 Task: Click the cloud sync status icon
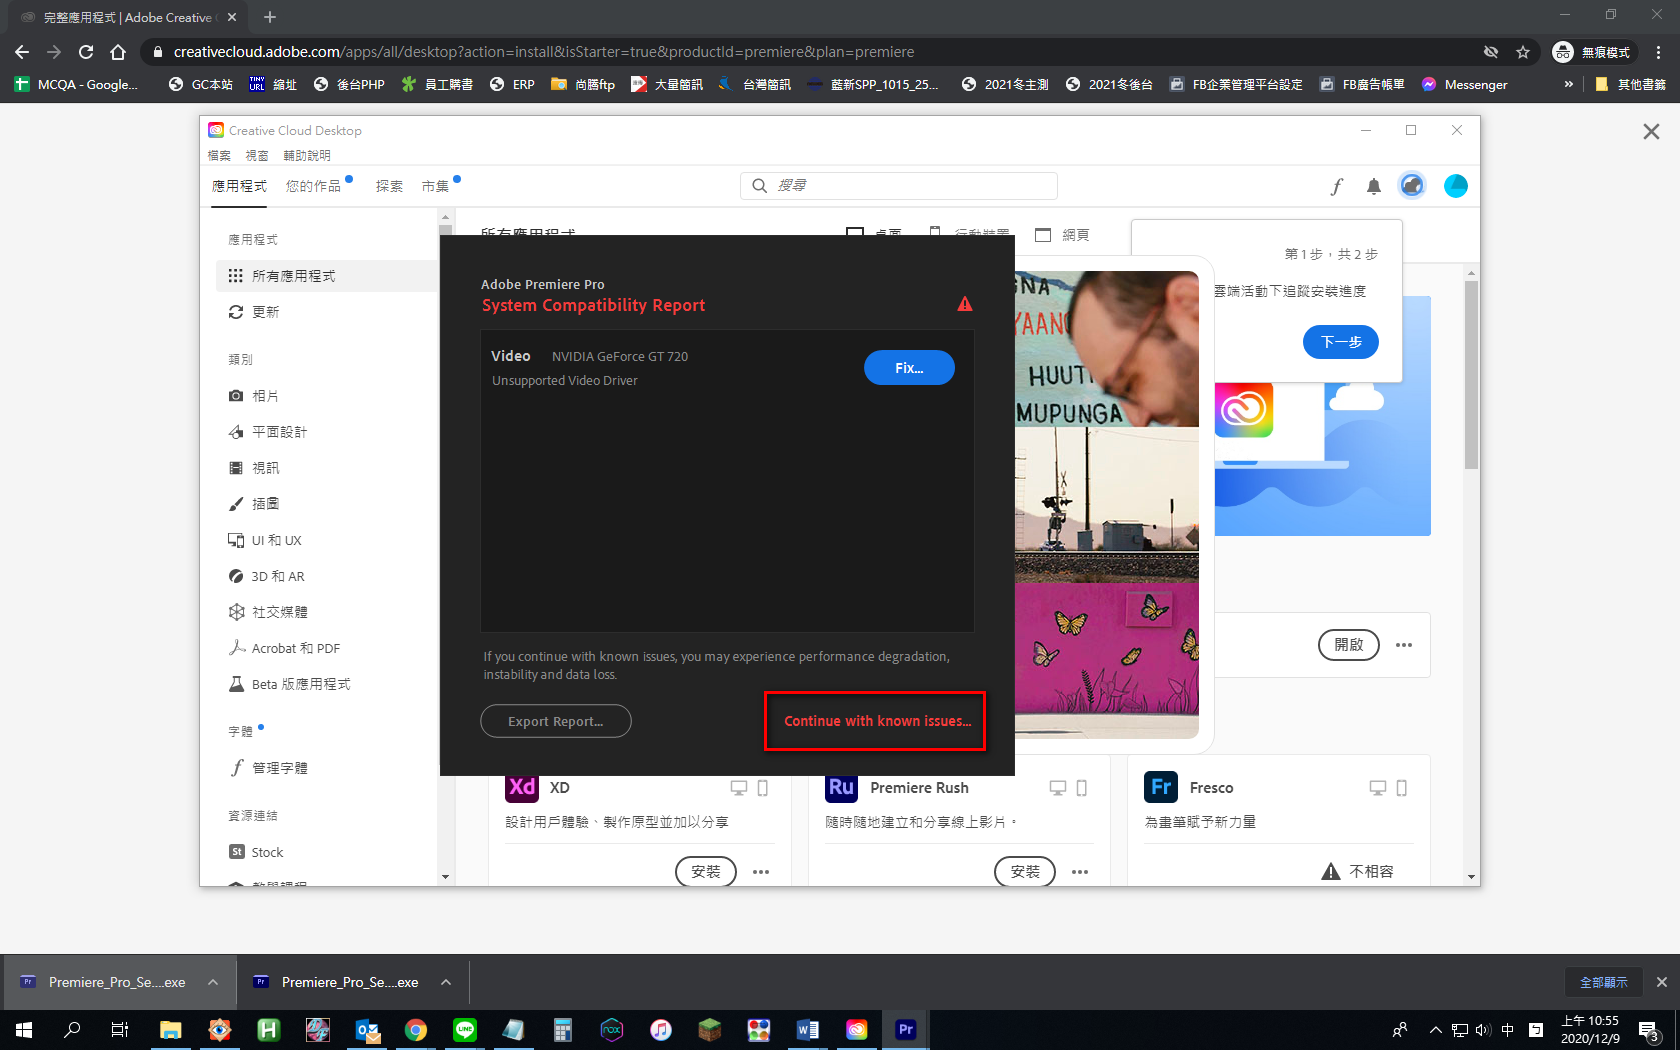click(x=1411, y=186)
